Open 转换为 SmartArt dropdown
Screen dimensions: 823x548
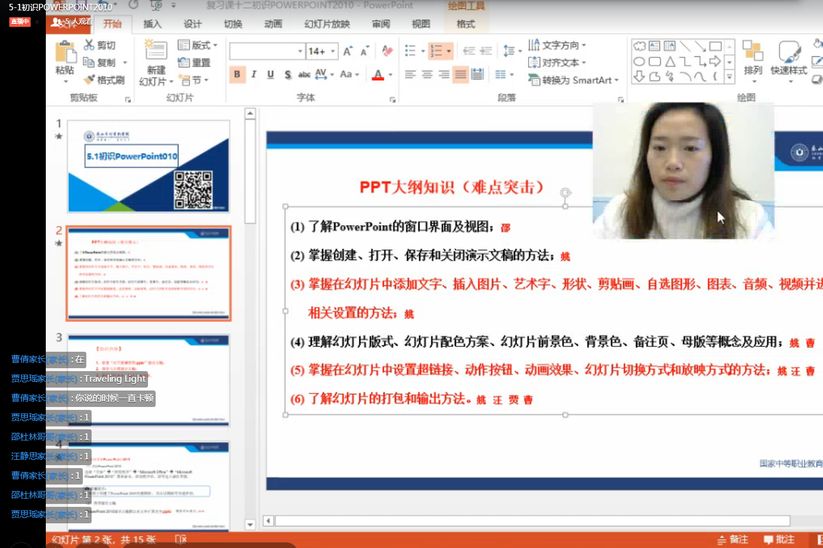574,80
